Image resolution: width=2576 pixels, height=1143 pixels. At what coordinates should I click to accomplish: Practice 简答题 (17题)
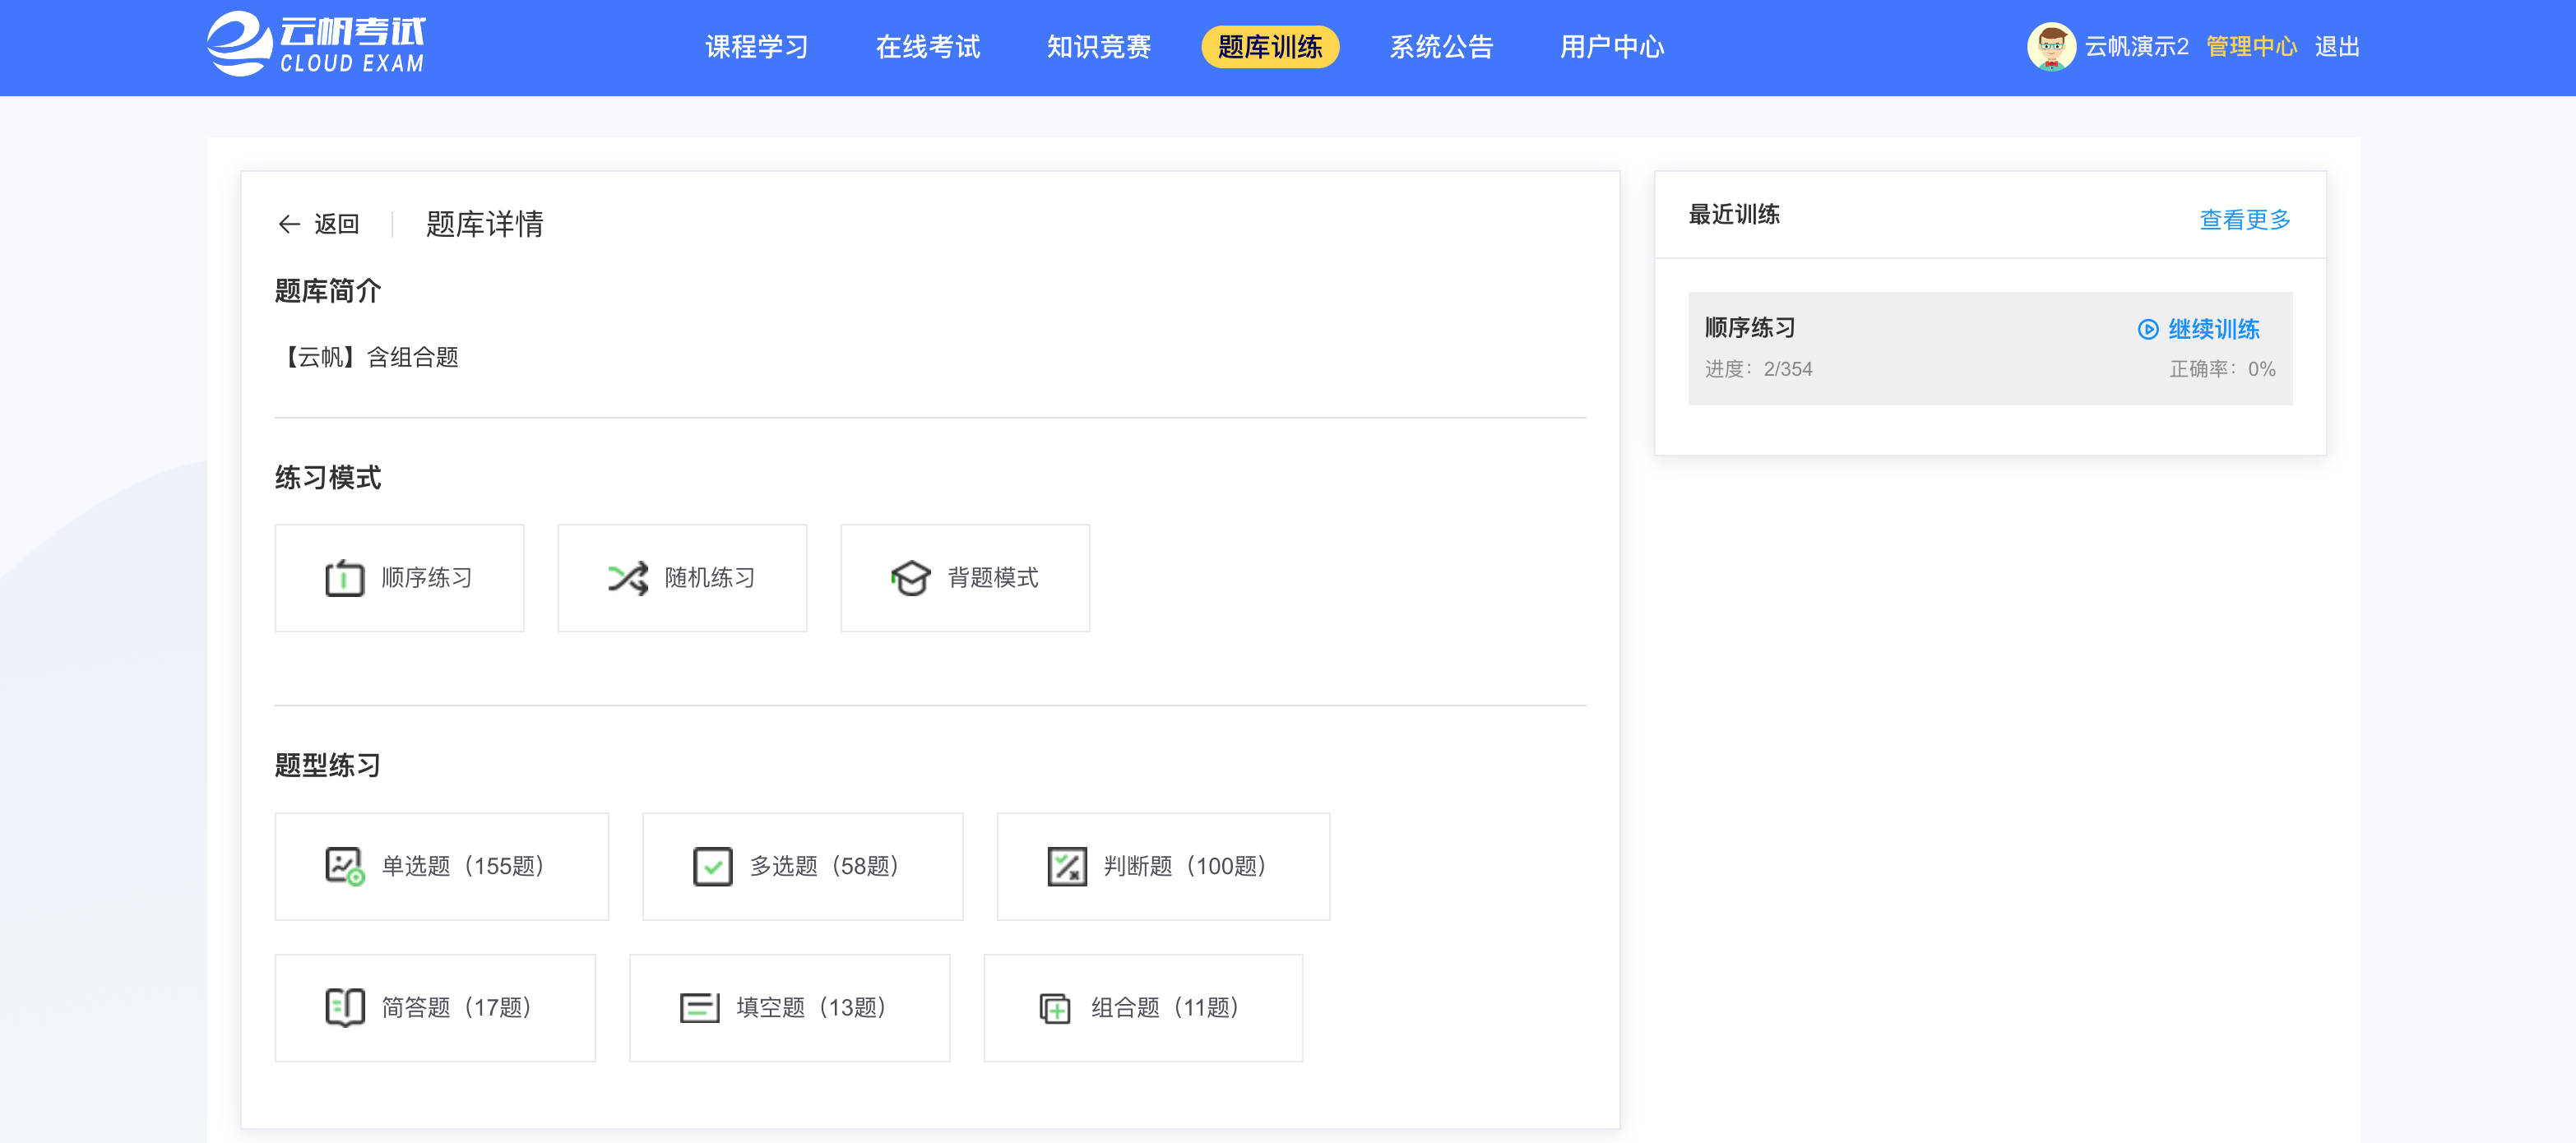(x=435, y=1007)
